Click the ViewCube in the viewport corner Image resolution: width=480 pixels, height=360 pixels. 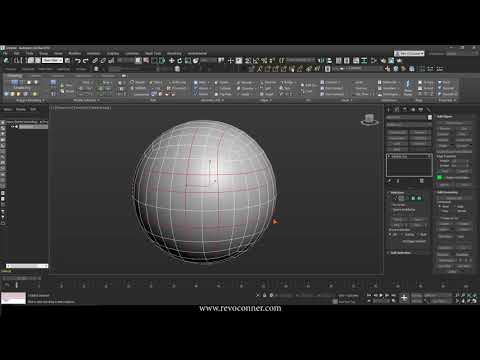[369, 119]
